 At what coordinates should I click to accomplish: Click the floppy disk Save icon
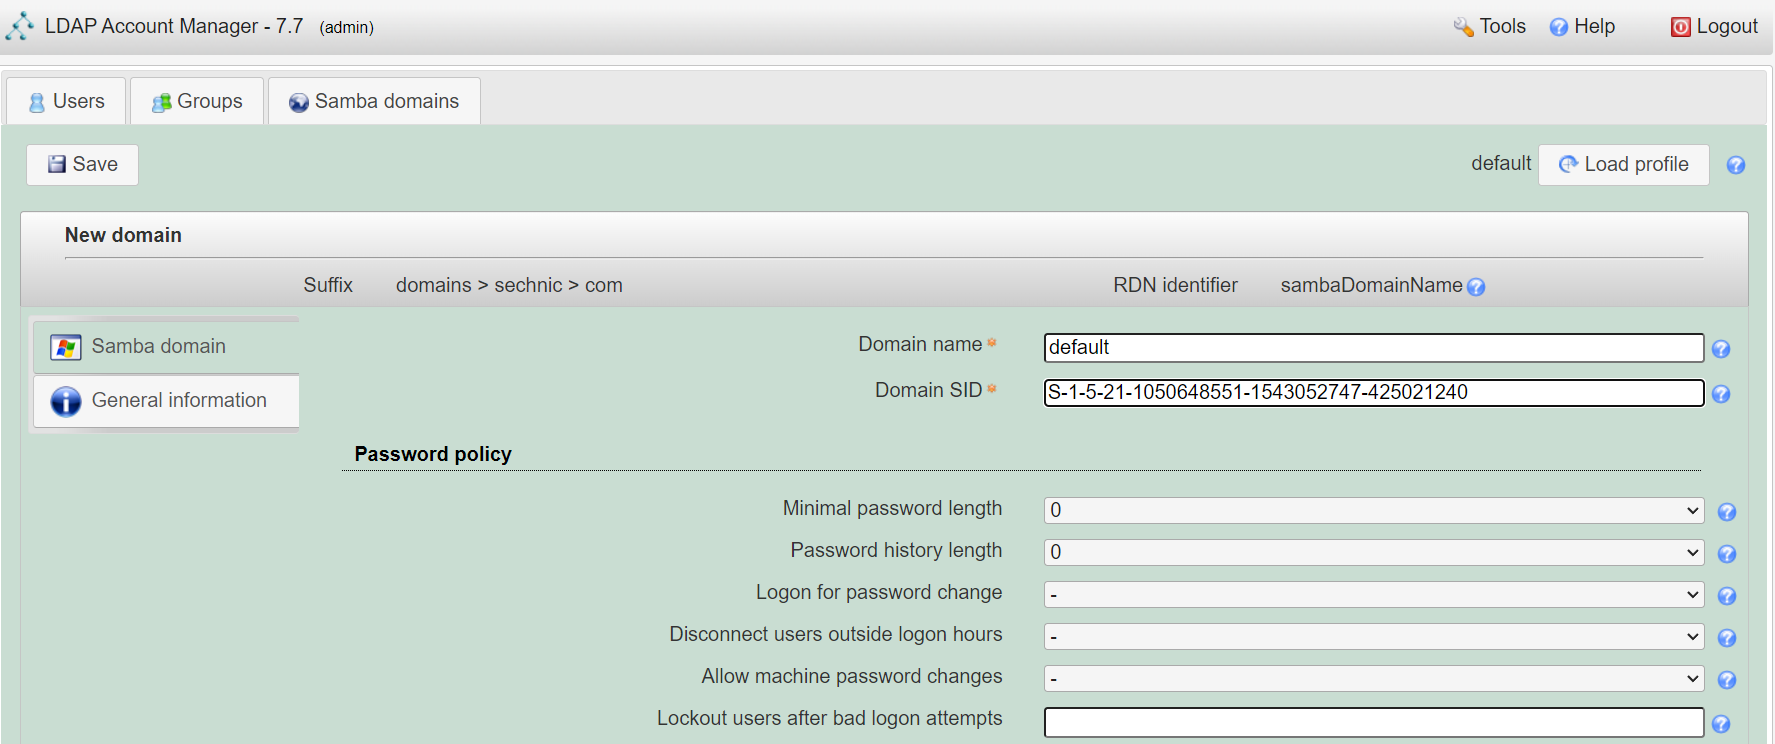[57, 164]
